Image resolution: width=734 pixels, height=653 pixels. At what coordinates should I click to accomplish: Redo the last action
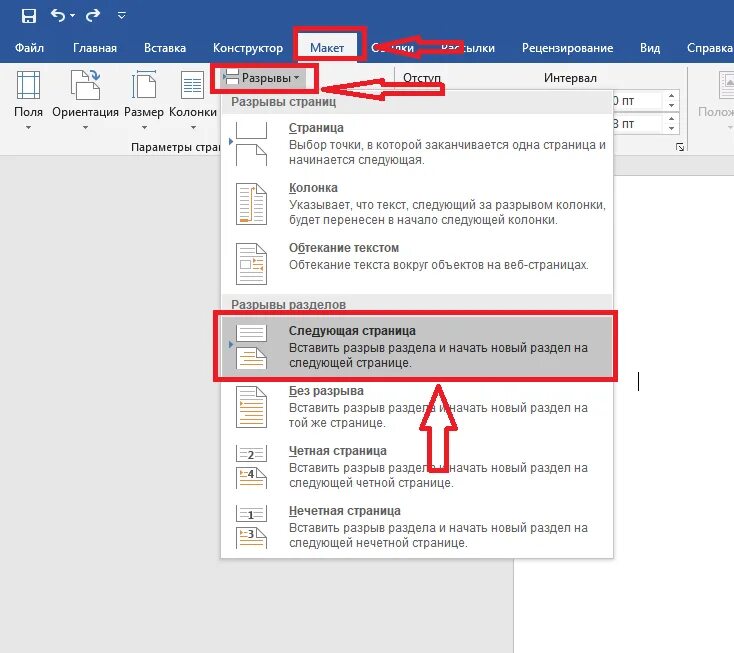(93, 15)
